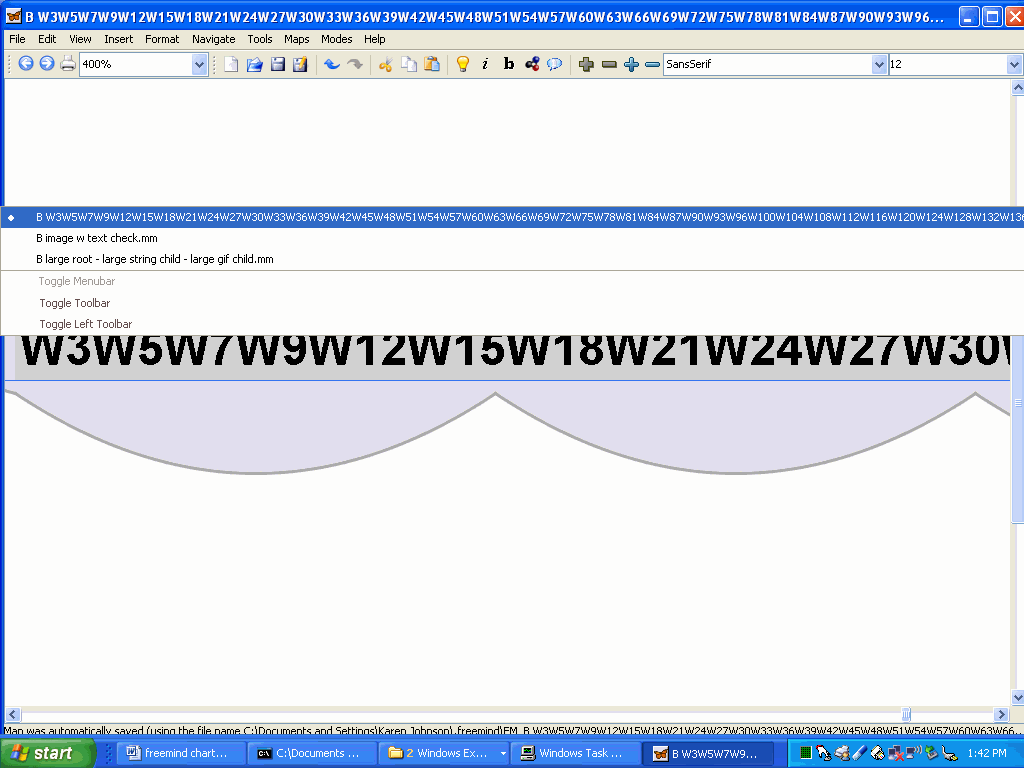Open the Maps menu

[x=296, y=39]
